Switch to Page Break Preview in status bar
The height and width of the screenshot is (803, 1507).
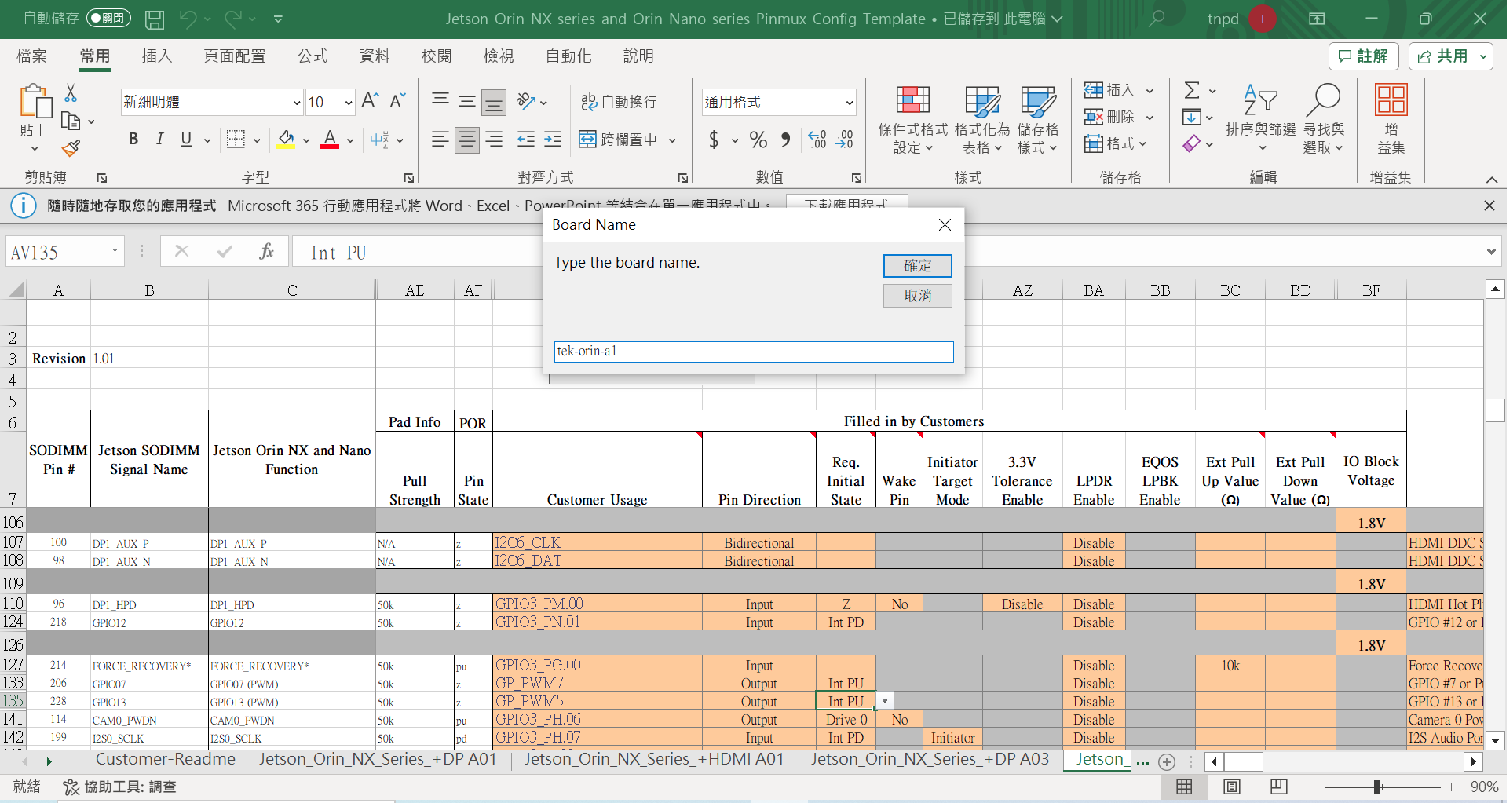coord(1281,787)
